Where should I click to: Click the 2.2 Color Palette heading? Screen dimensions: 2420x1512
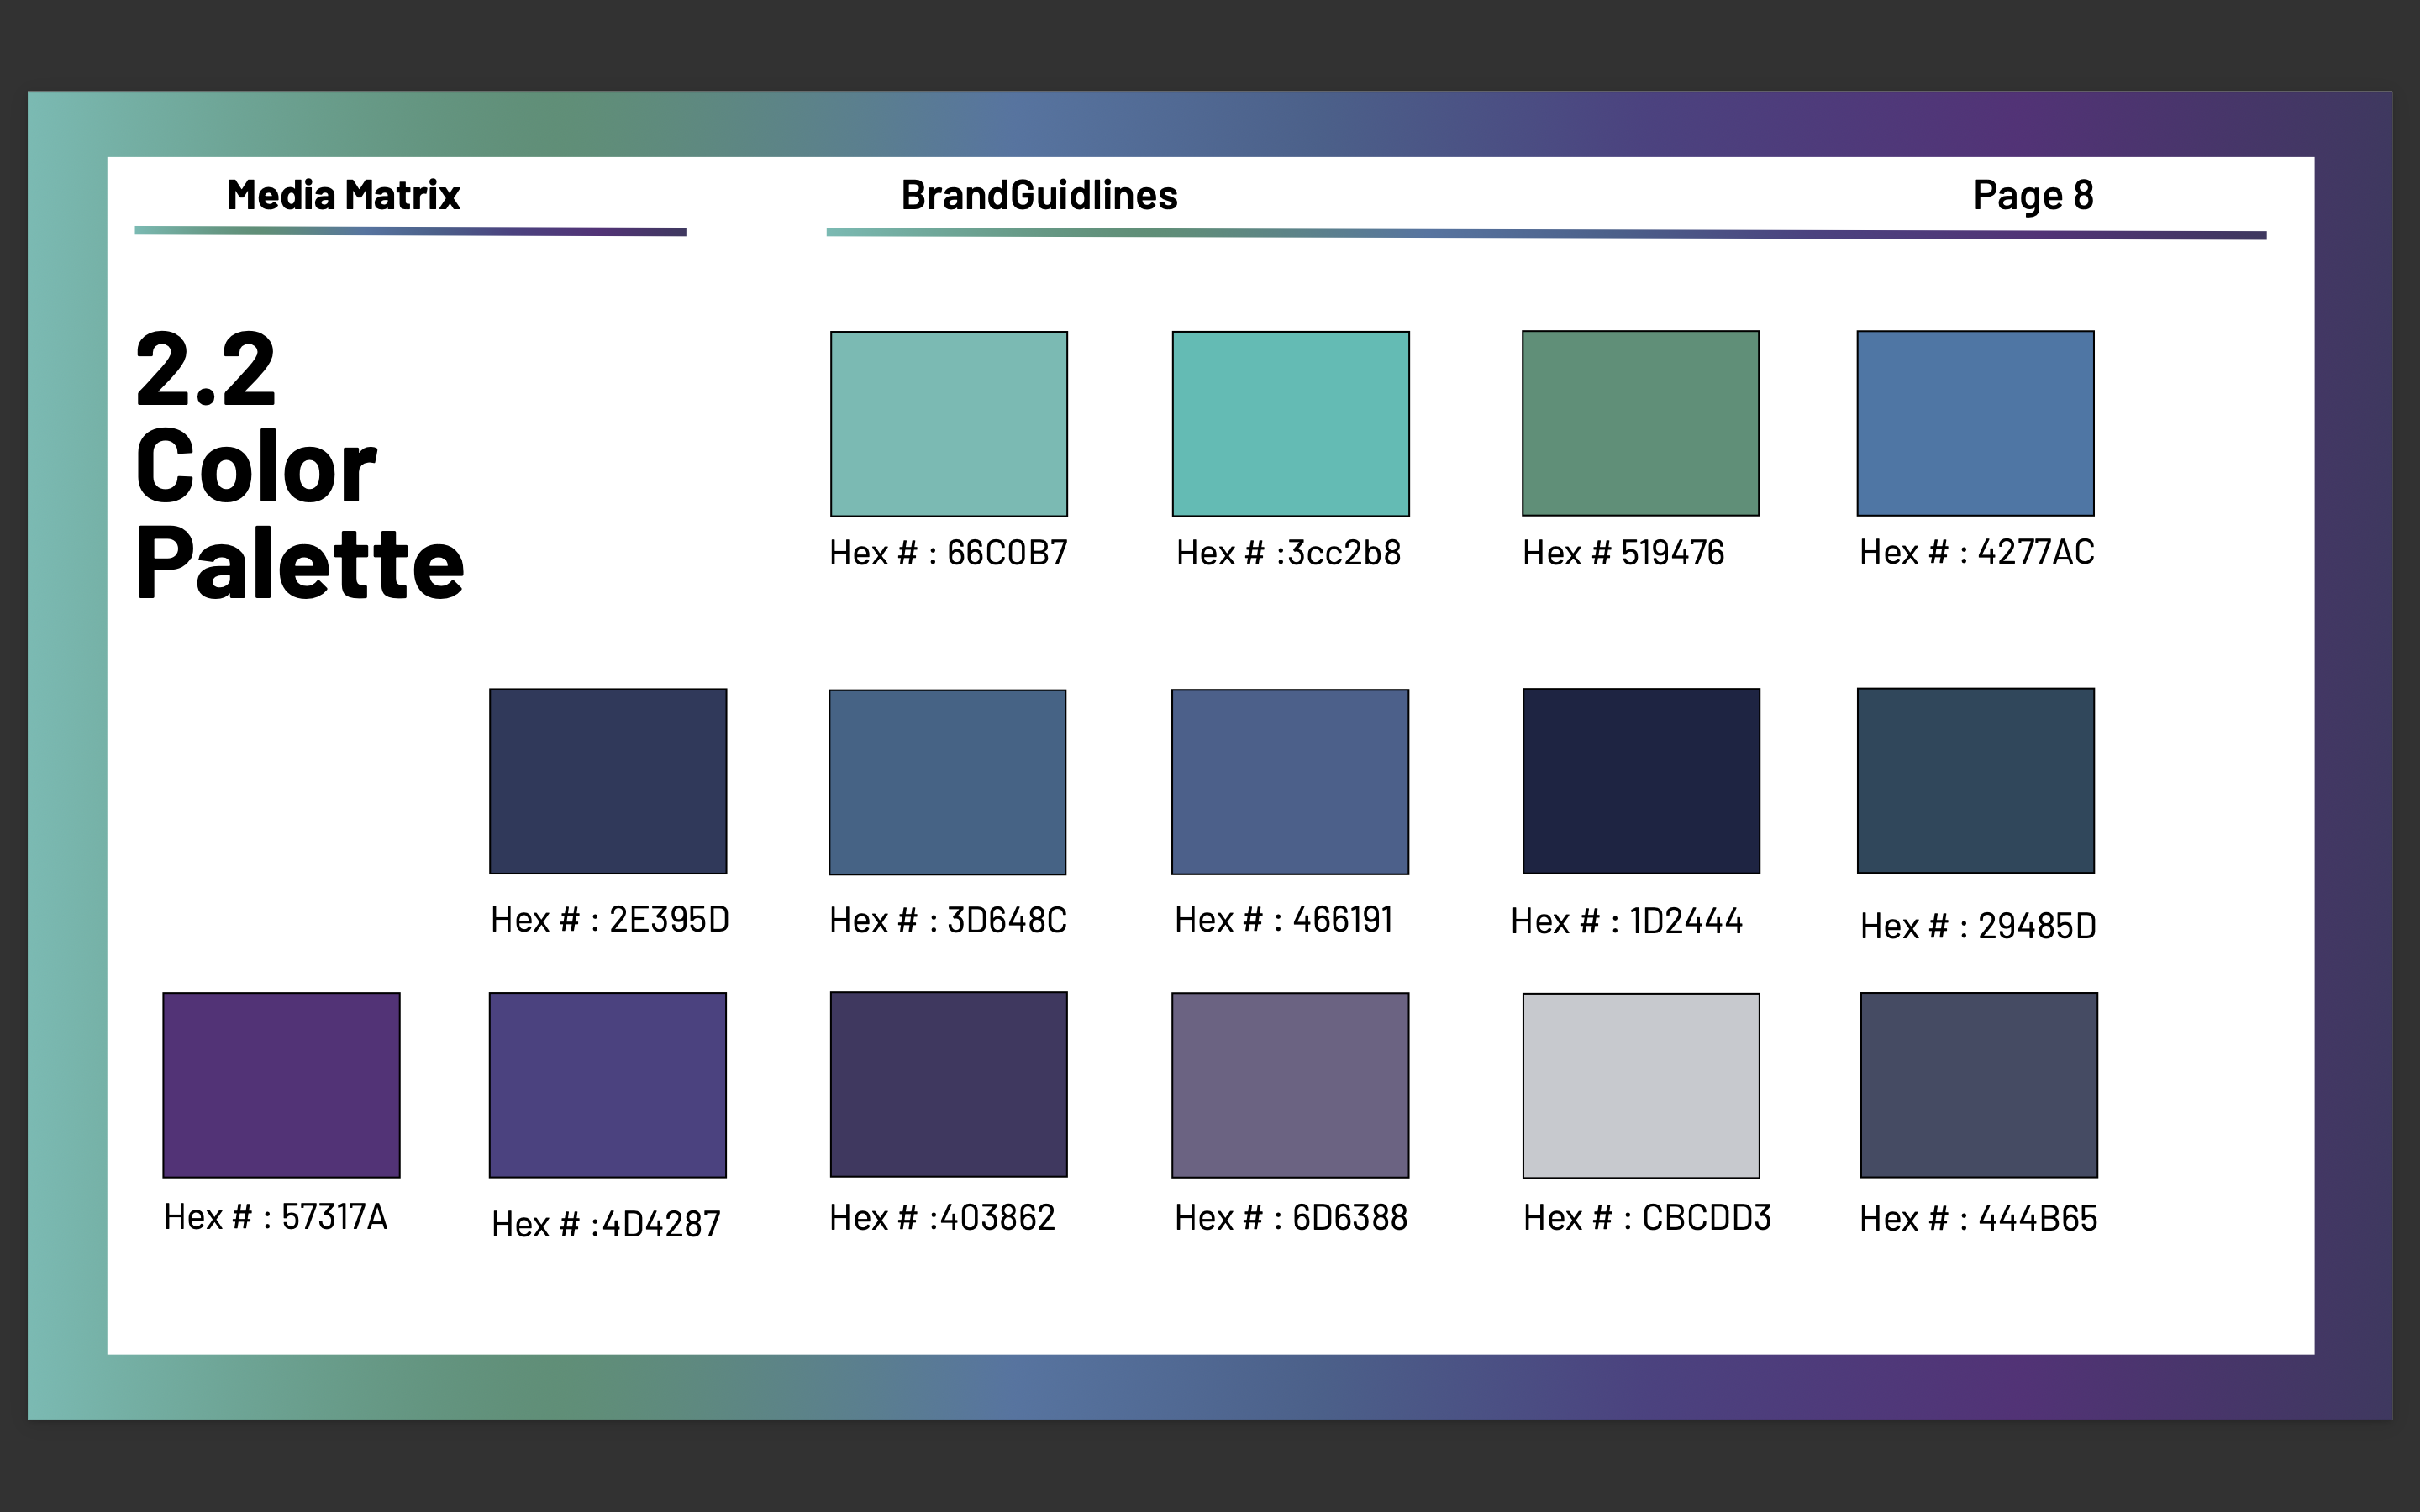coord(300,460)
